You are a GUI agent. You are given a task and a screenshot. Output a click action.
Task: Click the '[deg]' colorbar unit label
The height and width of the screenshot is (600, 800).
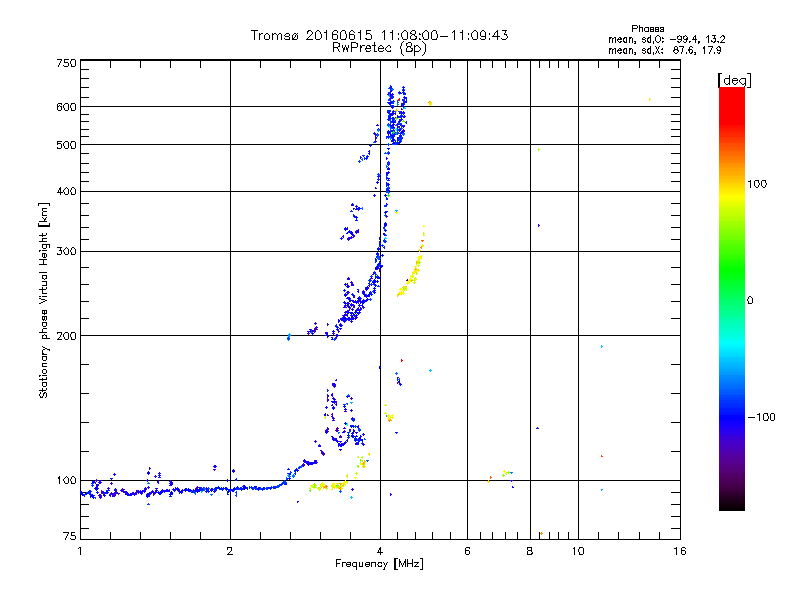(x=734, y=80)
